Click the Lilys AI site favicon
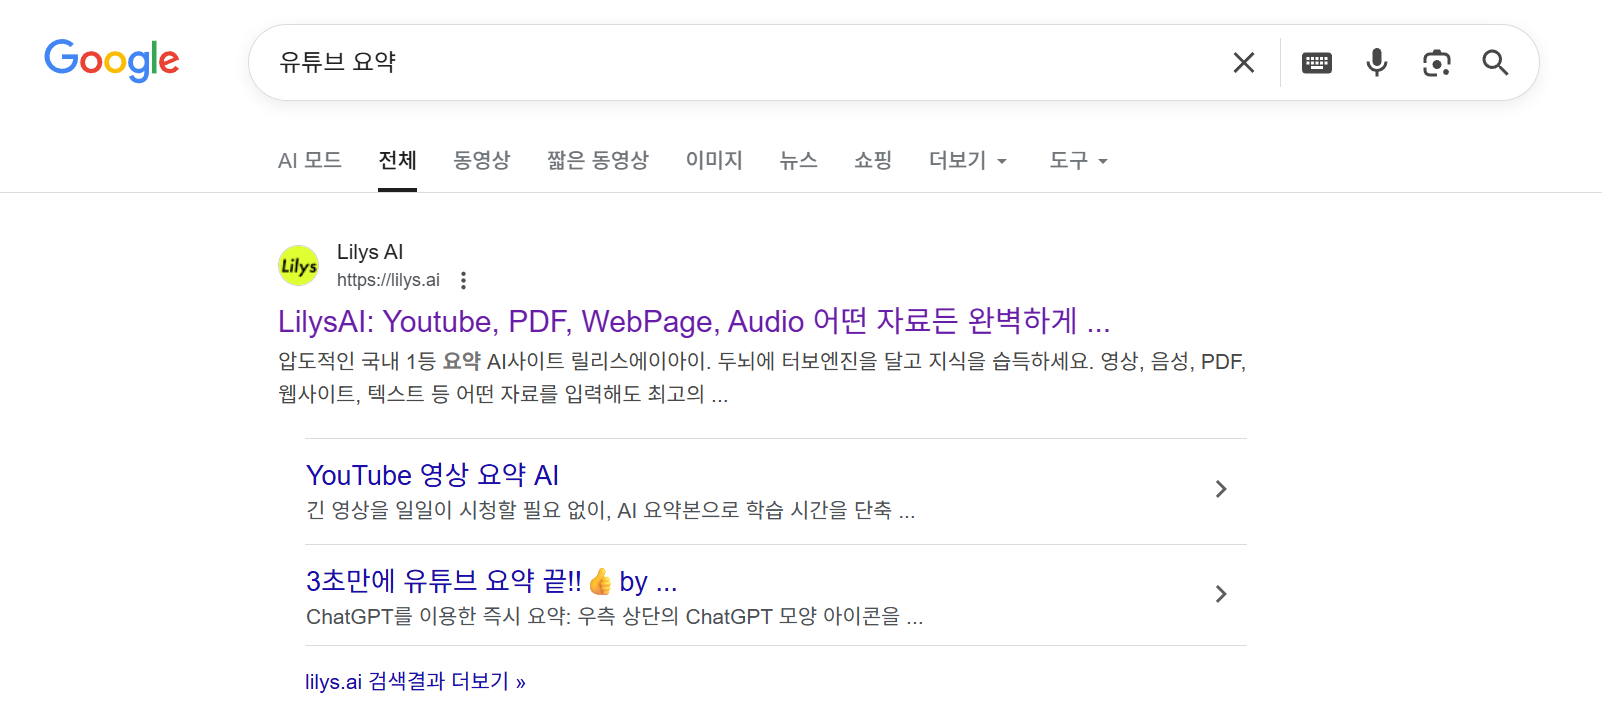The height and width of the screenshot is (718, 1602). click(x=298, y=266)
